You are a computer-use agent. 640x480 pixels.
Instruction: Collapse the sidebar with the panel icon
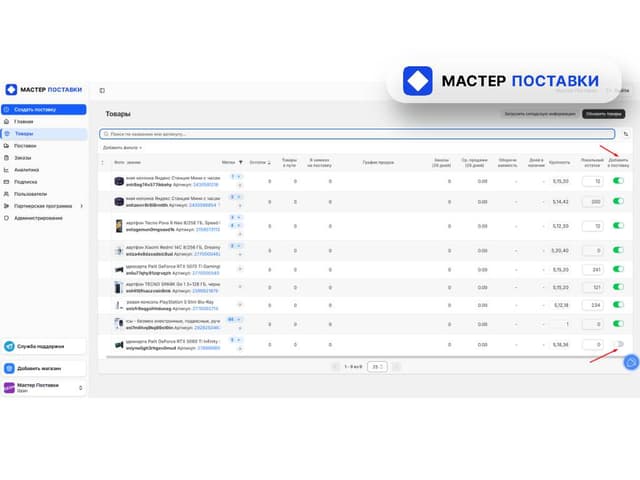click(102, 91)
